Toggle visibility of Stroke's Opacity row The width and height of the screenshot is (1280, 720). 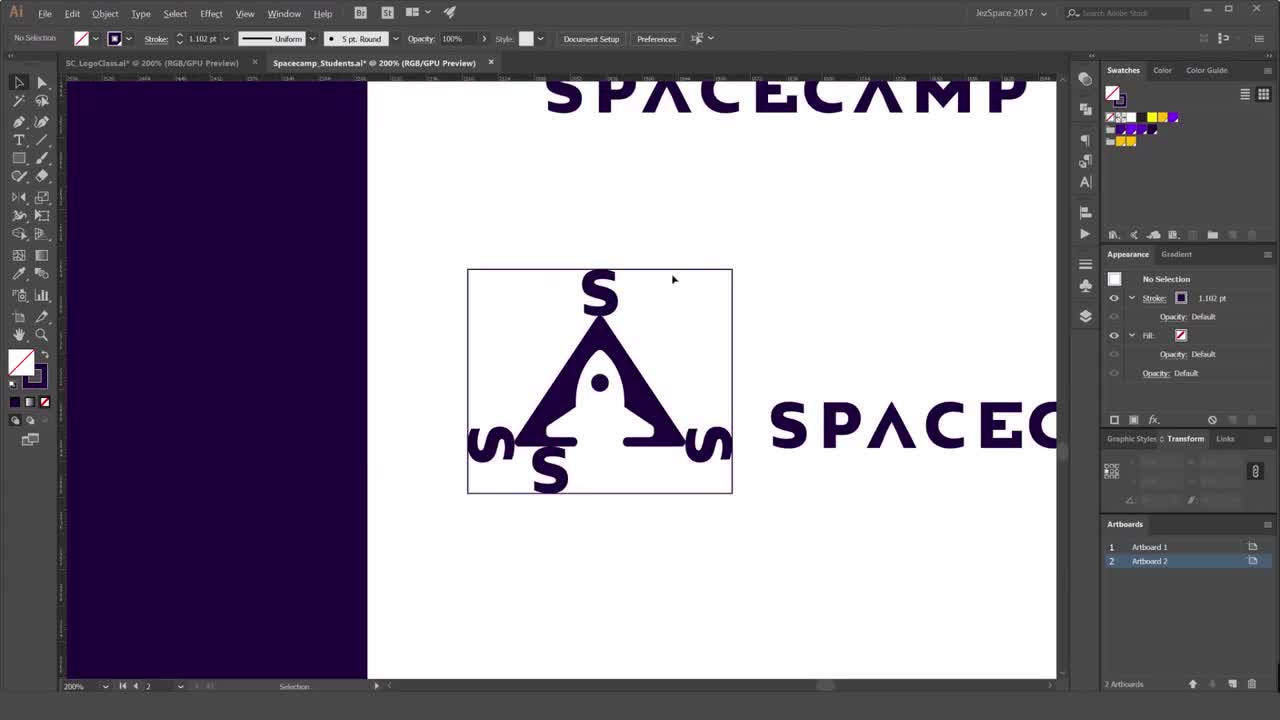1114,317
